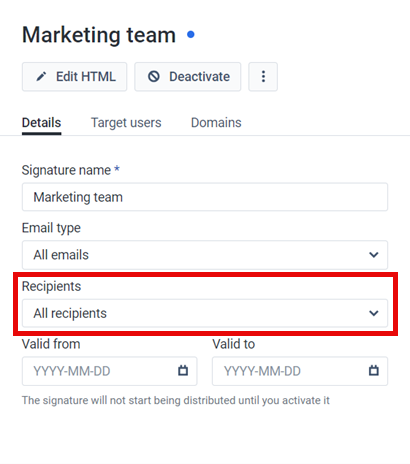The width and height of the screenshot is (410, 464).
Task: Switch to the Domains tab
Action: coord(216,123)
